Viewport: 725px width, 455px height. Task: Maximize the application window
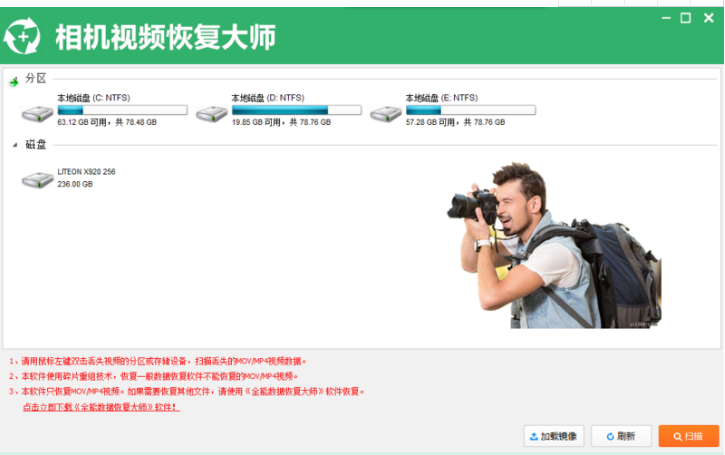click(685, 18)
